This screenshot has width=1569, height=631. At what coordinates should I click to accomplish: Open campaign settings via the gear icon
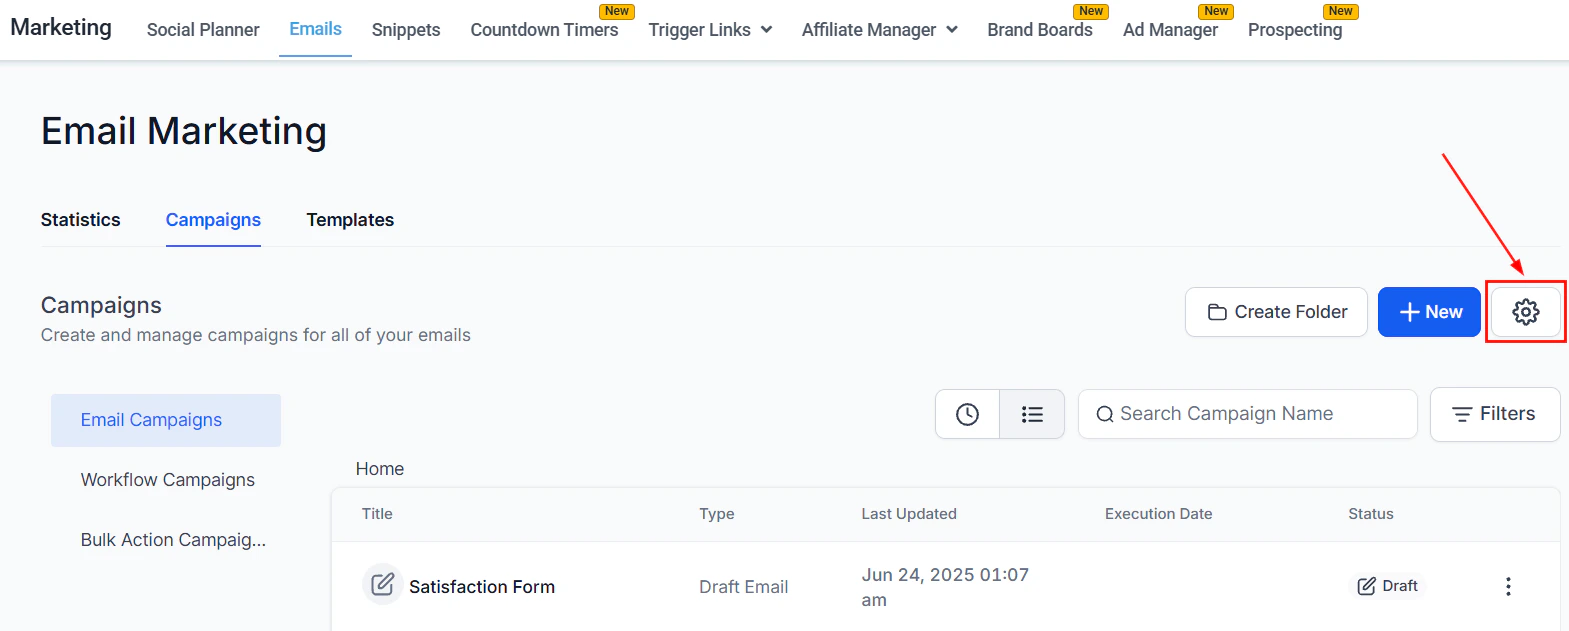(x=1525, y=311)
